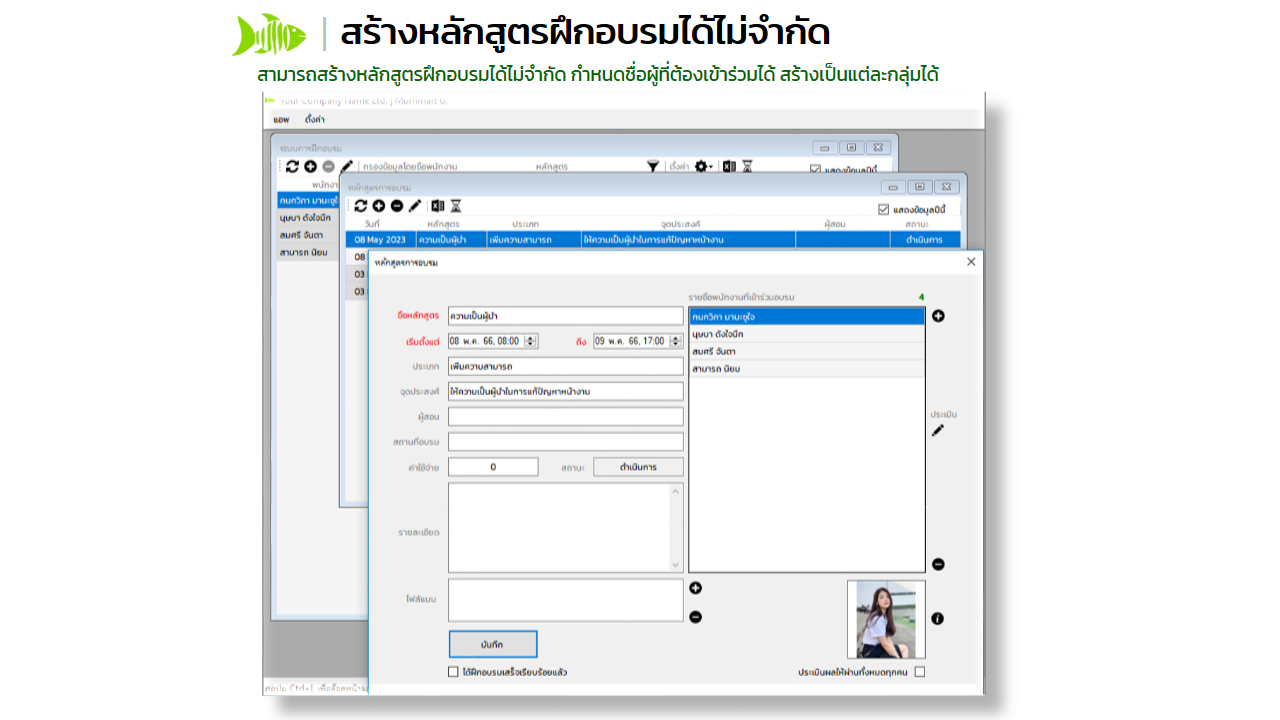Open the ตั้งค่า gear dropdown in ระบบการฝึกอบรม toolbar

point(703,166)
